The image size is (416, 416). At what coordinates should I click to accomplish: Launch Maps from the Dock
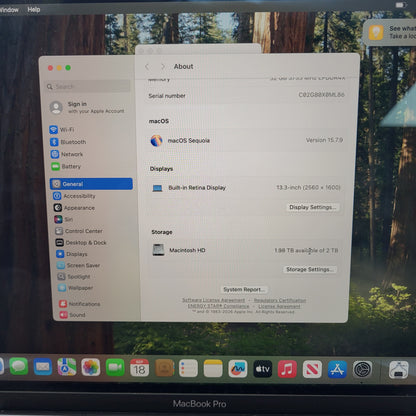coord(67,367)
